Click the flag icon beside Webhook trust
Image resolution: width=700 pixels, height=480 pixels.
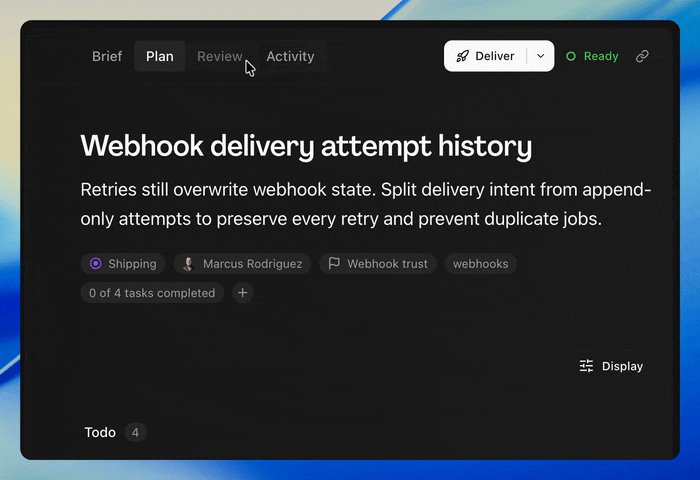click(334, 263)
